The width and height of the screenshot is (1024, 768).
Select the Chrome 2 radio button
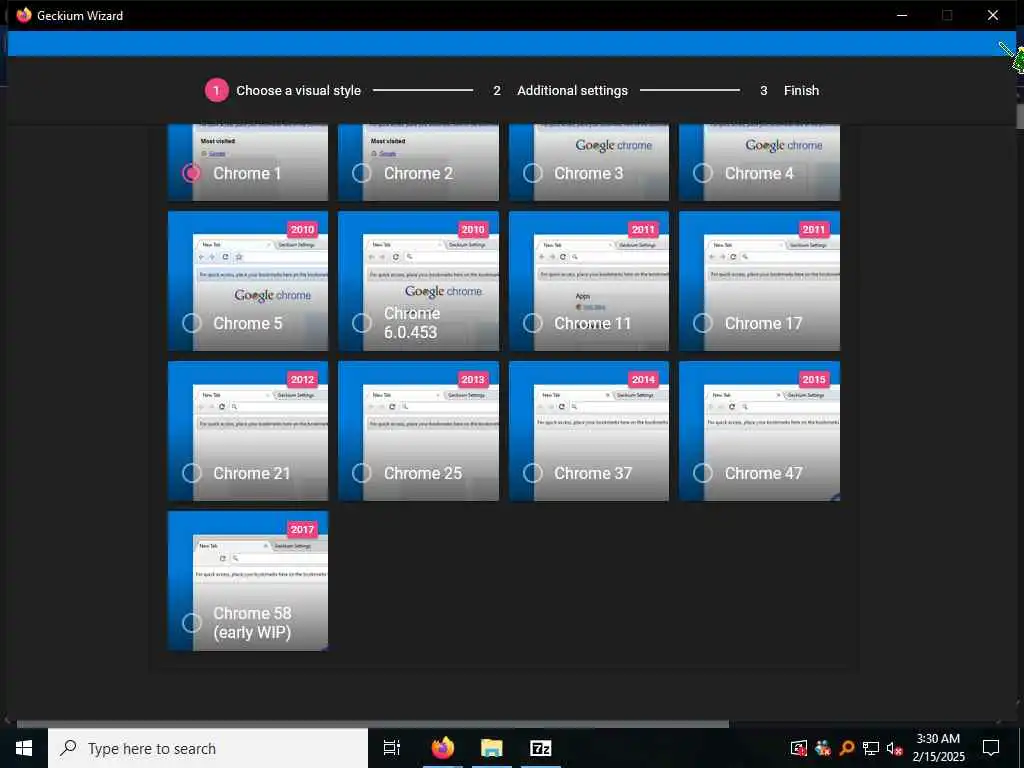362,173
